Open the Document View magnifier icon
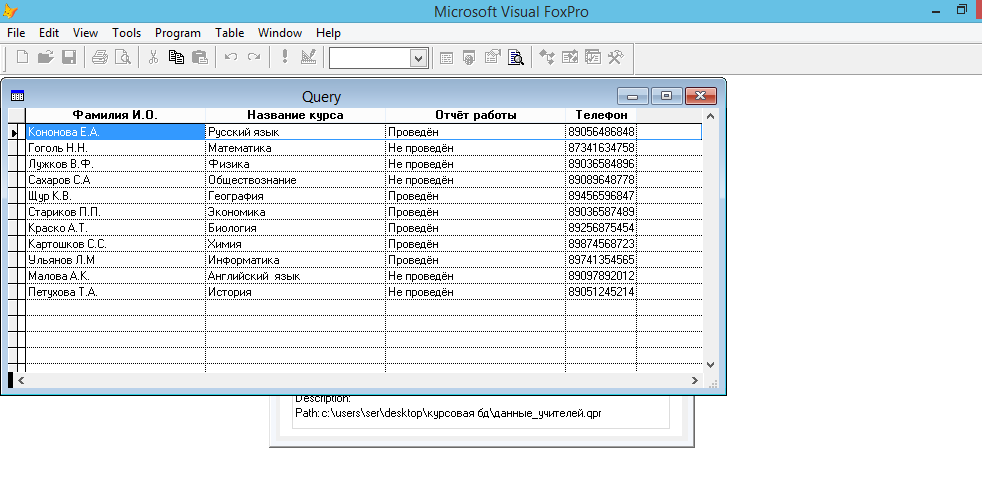 click(x=515, y=58)
